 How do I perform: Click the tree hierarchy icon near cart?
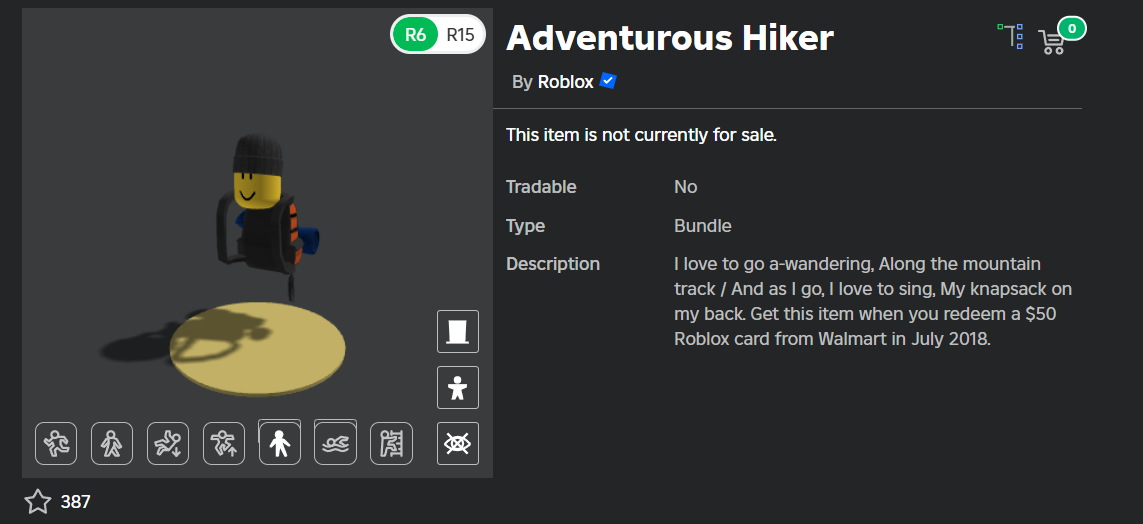pyautogui.click(x=1011, y=36)
